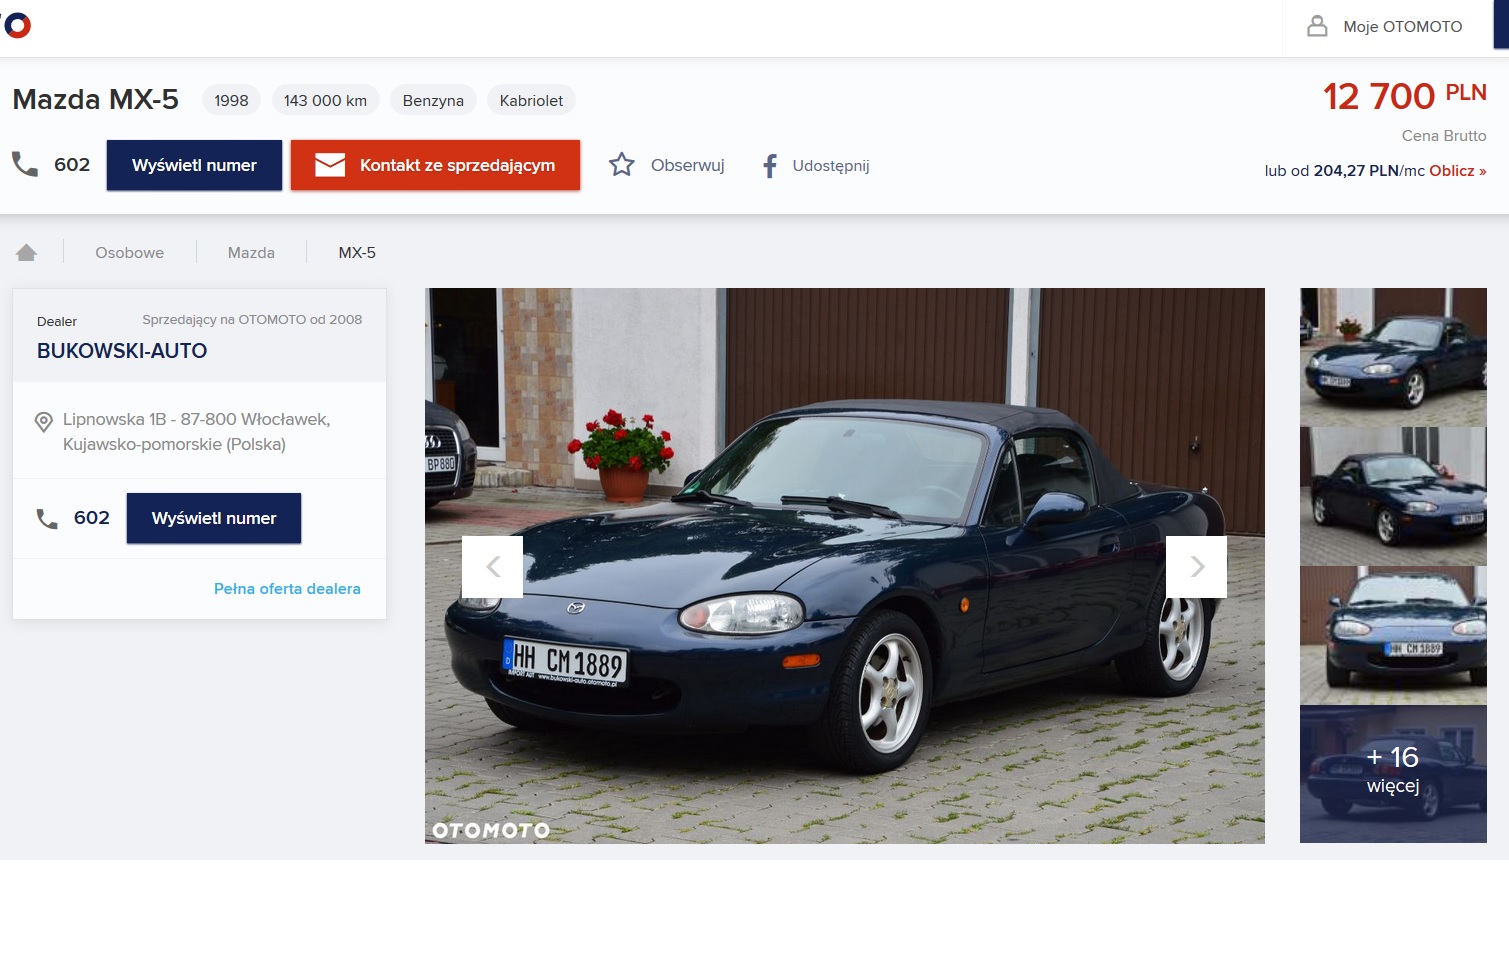Image resolution: width=1509 pixels, height=967 pixels.
Task: Click Sprzedający na OTOMOTO od 2008 text
Action: [x=252, y=320]
